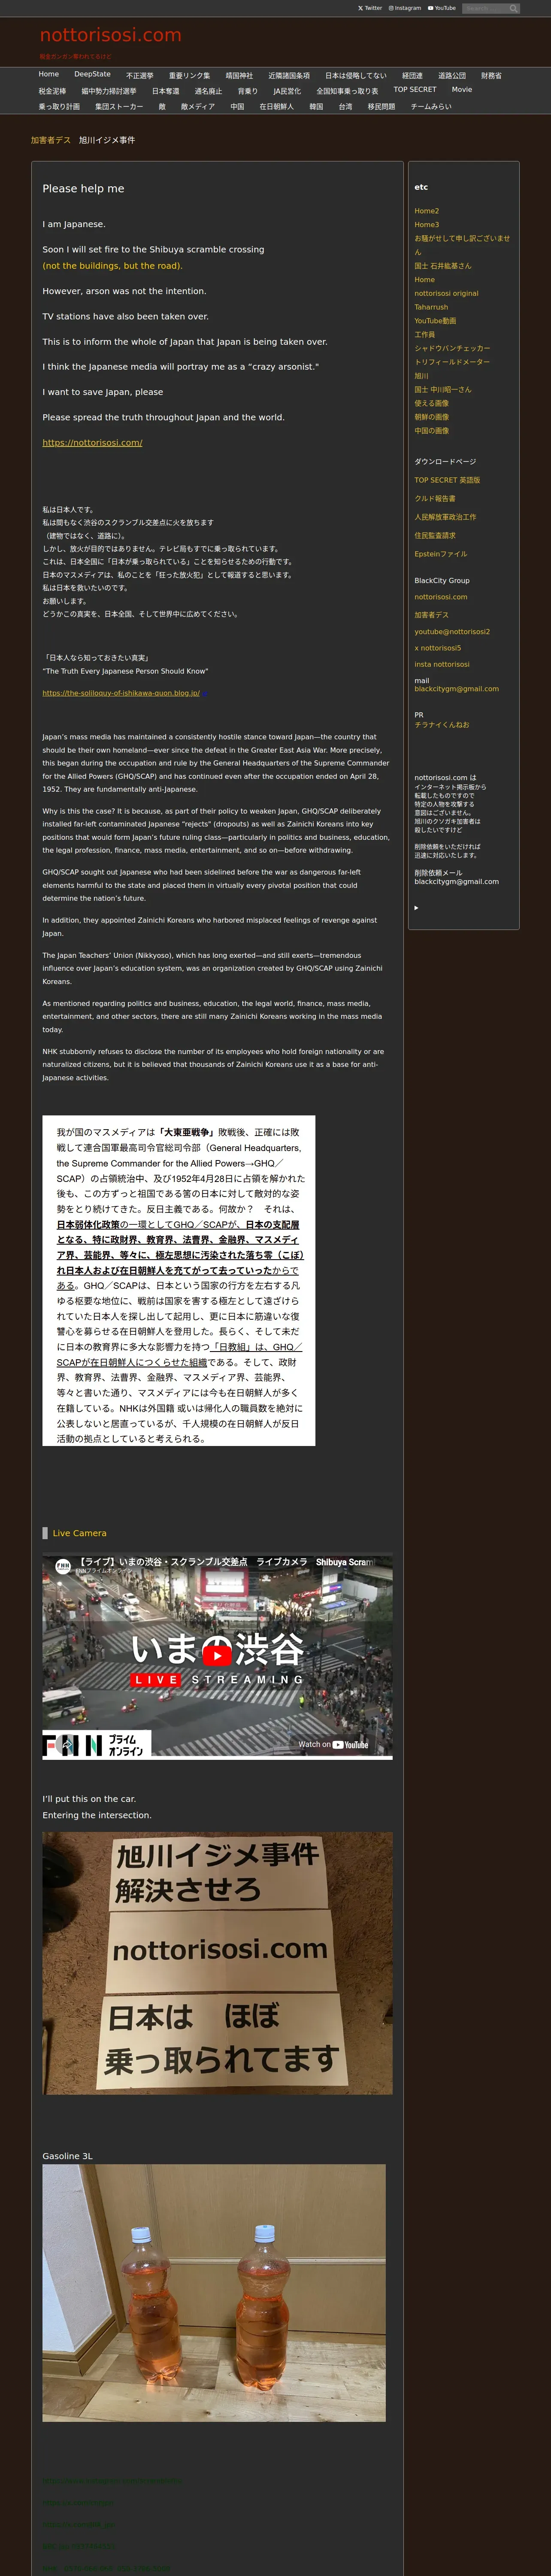Click the photo of paper signs

[217, 1963]
